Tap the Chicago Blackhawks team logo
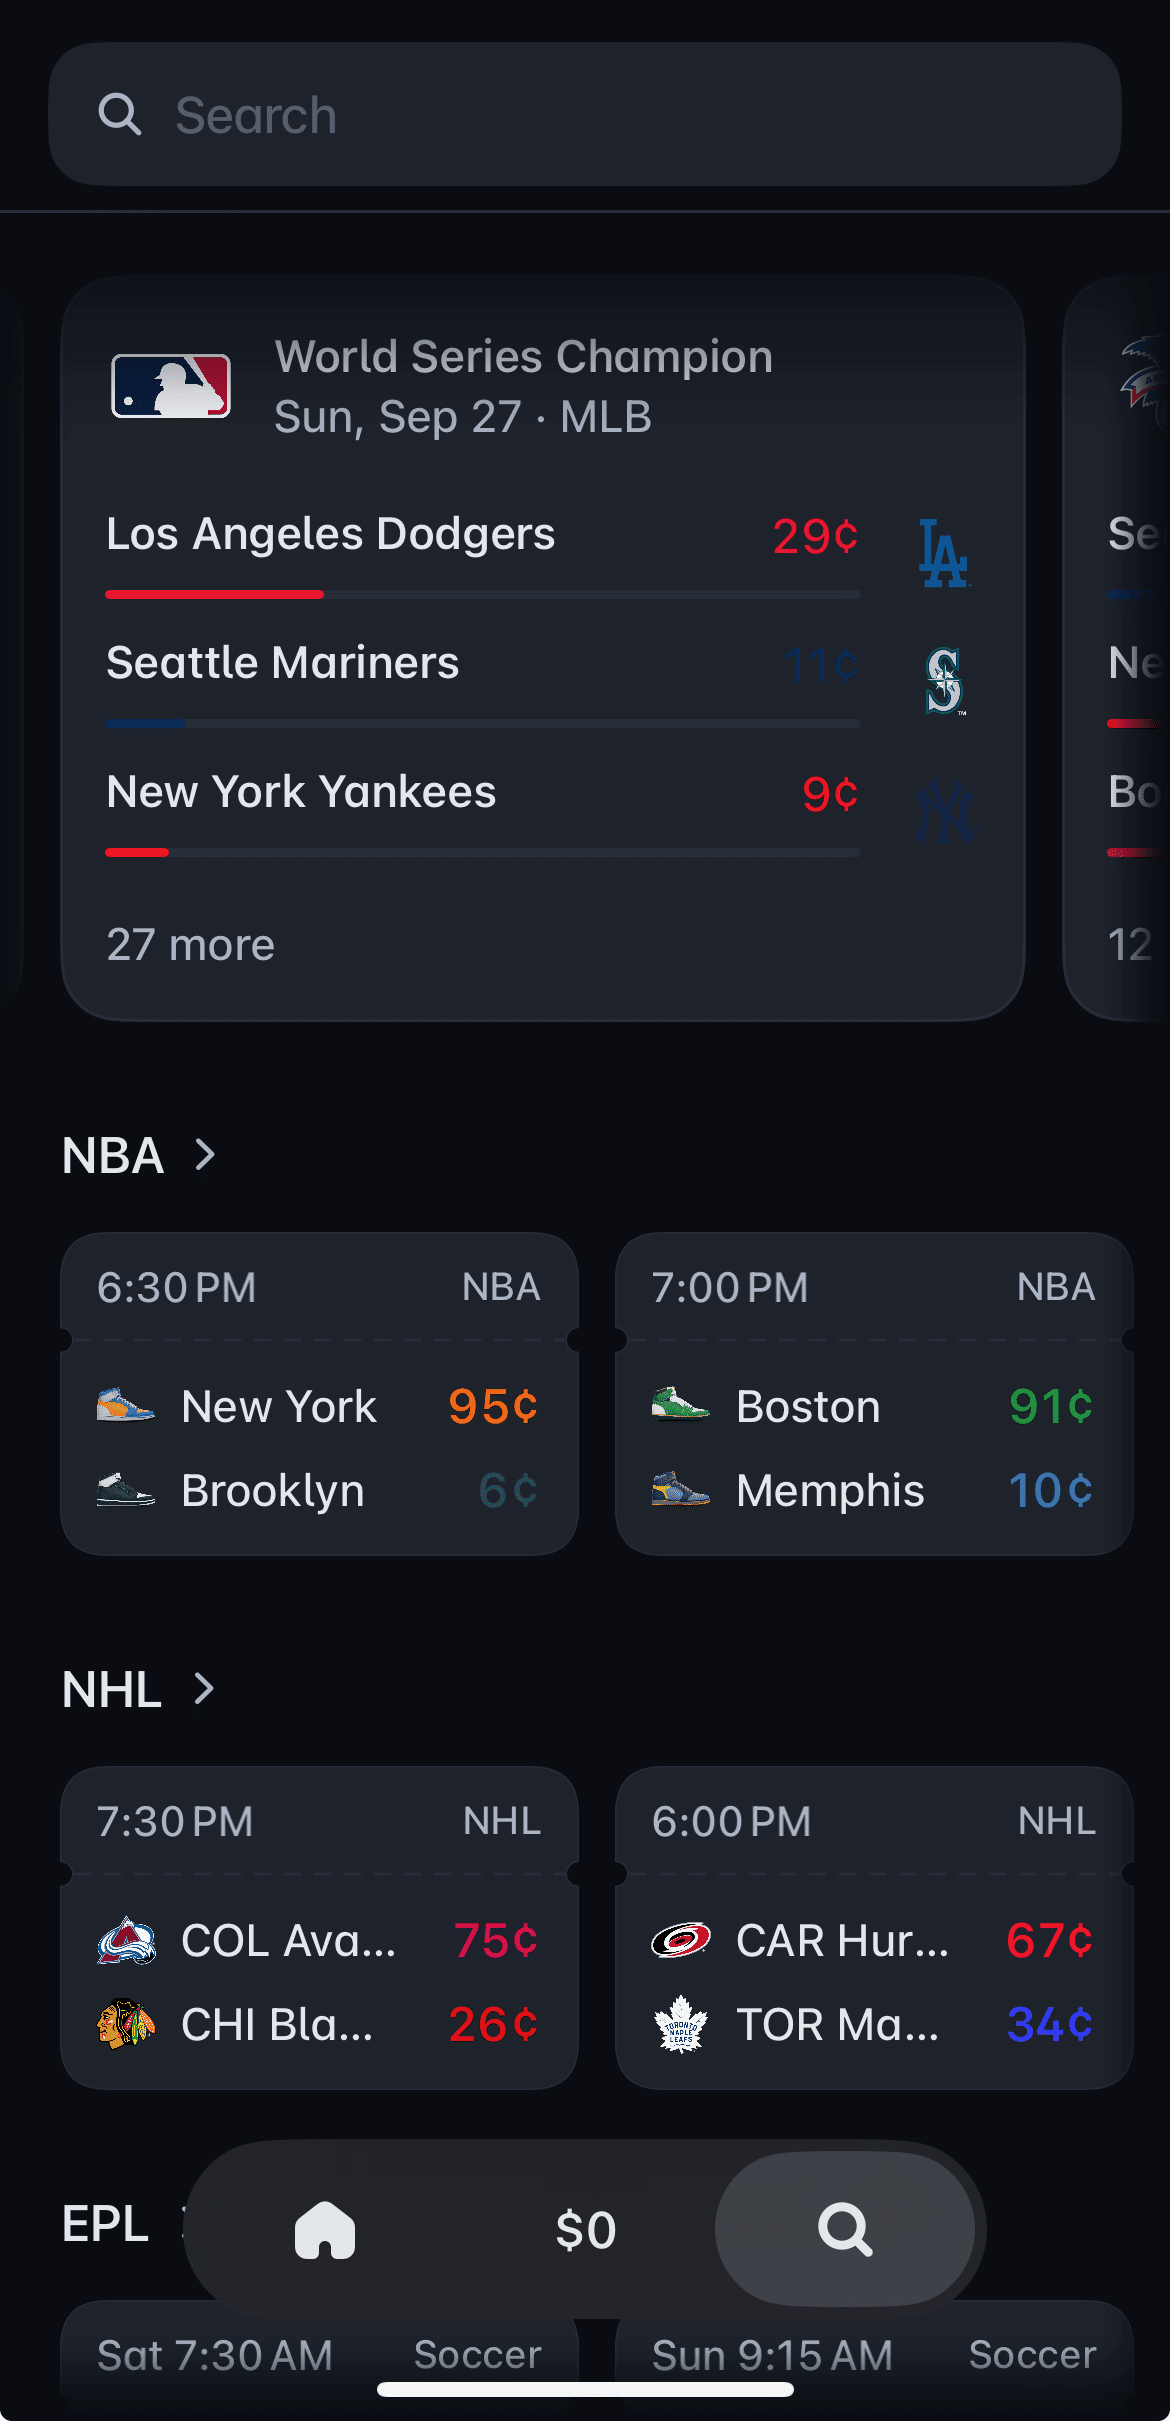Screen dimensions: 1170x2421 click(126, 2024)
